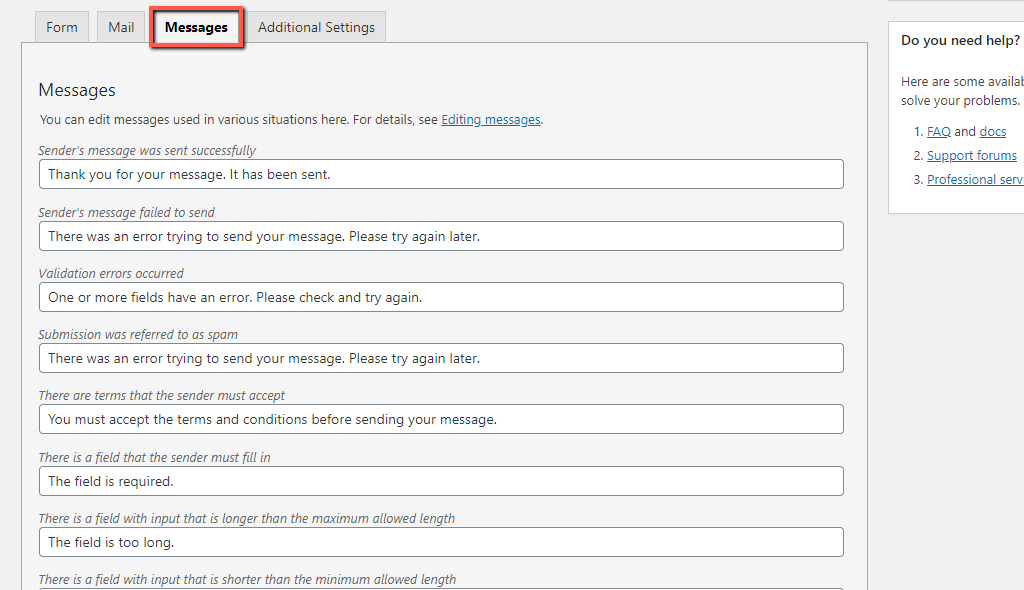
Task: Select the Messages tab
Action: 197,27
